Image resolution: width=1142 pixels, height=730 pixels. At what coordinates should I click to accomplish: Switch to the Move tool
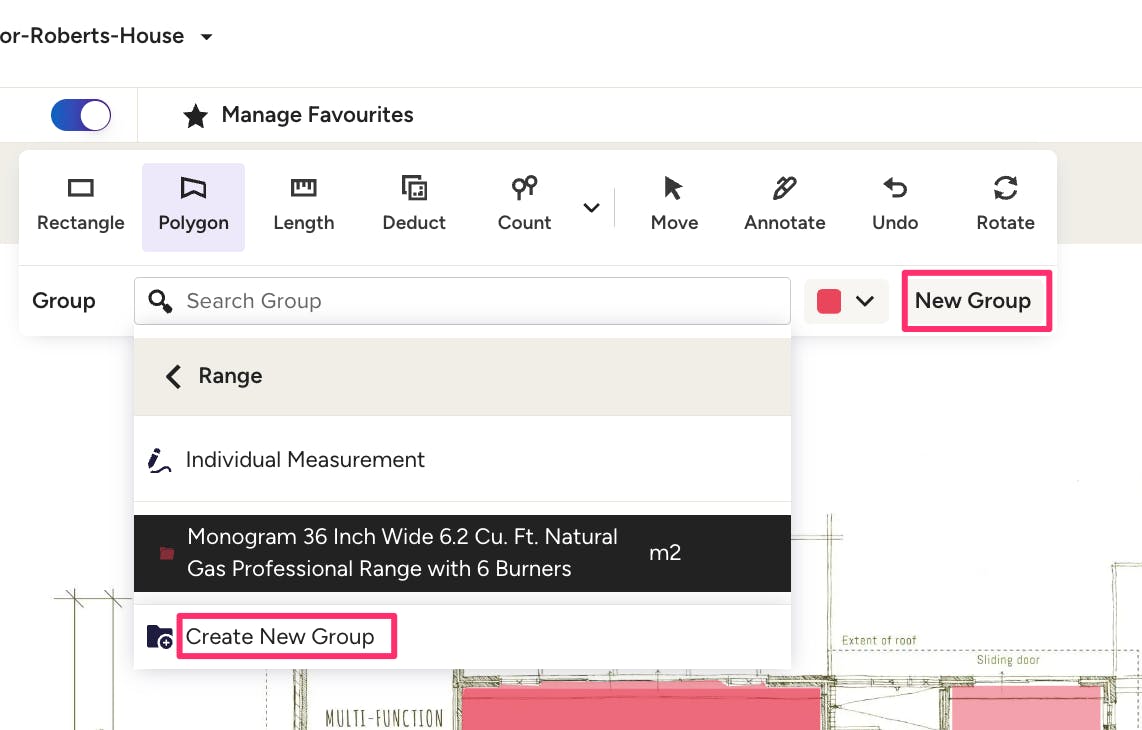point(674,206)
